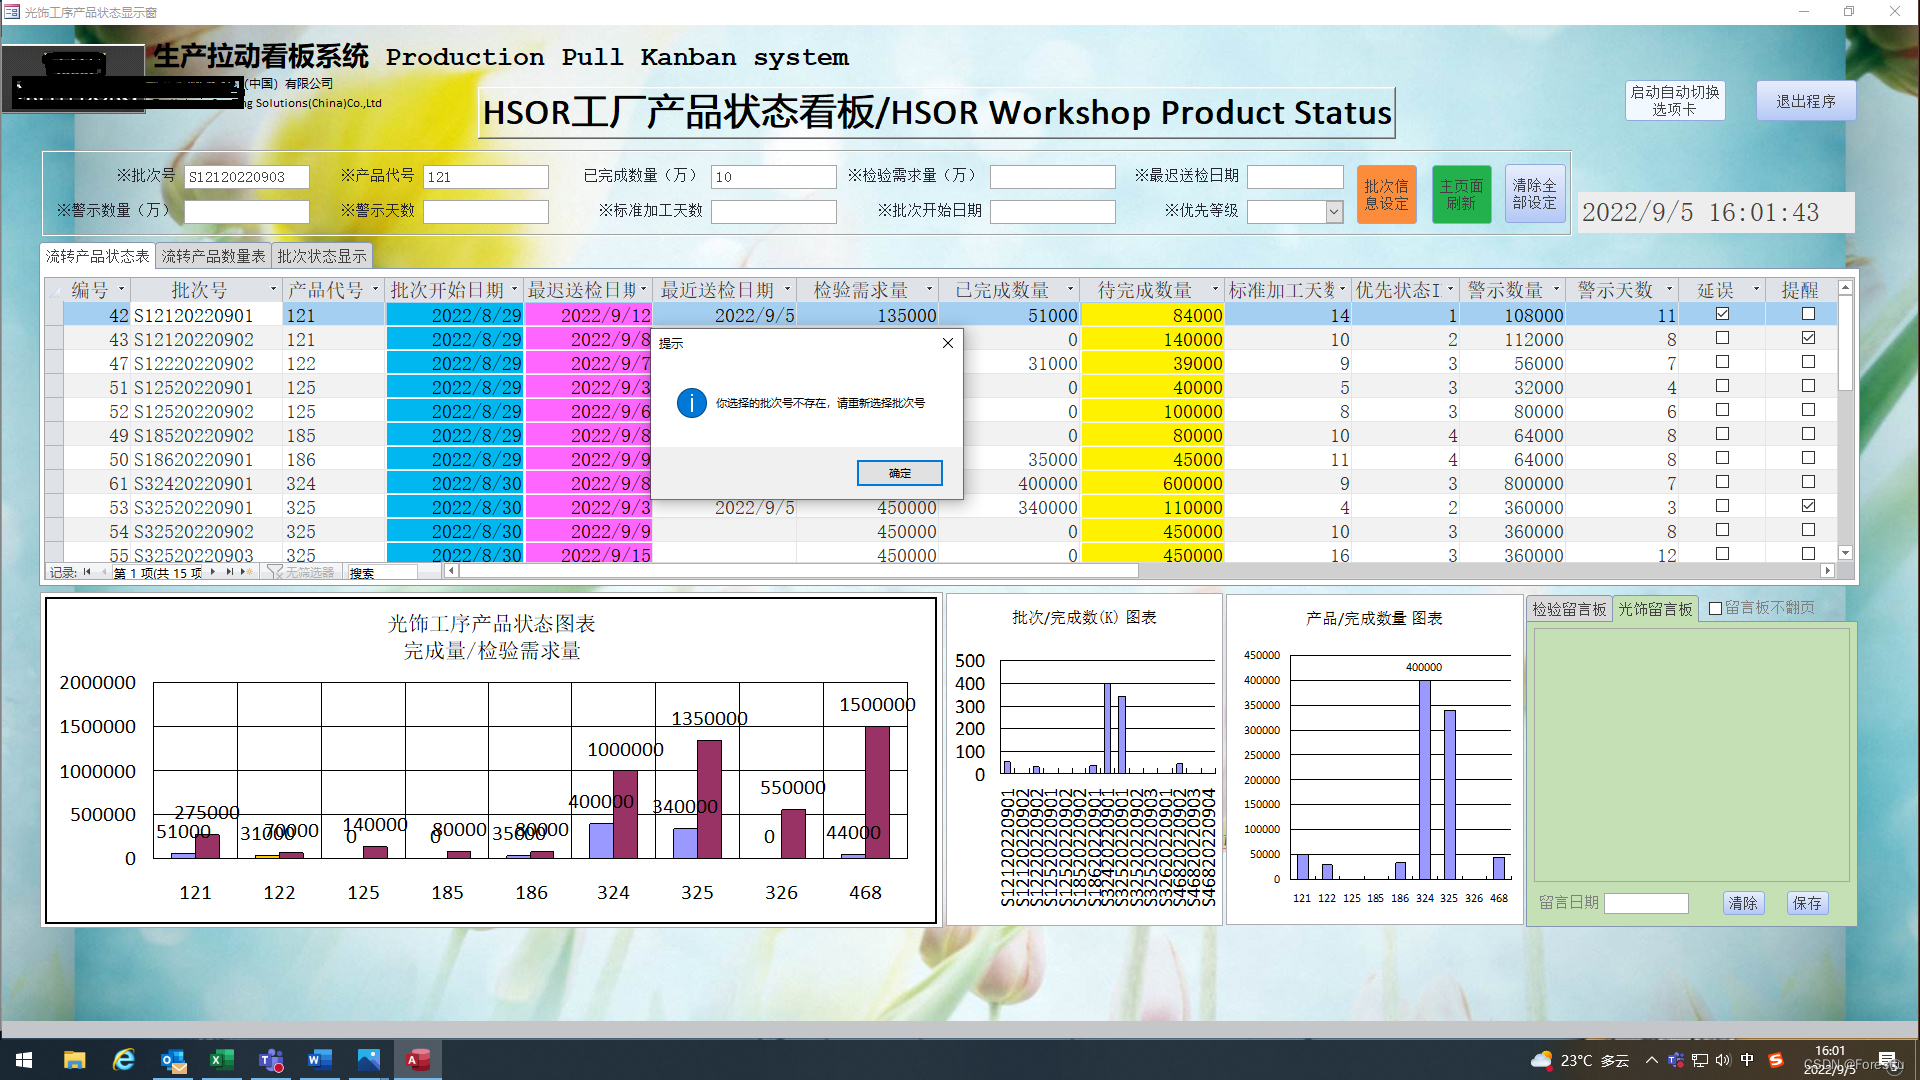Switch to 批次状态显示 tab
This screenshot has height=1080, width=1920.
pos(322,257)
